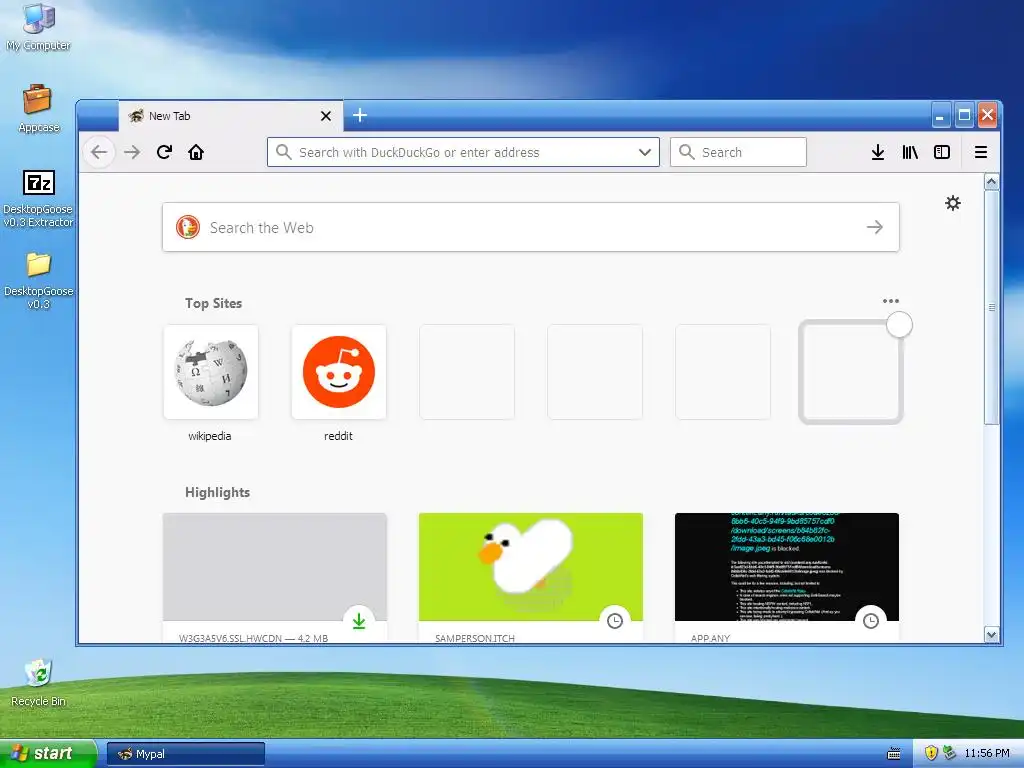Screen dimensions: 1024x768
Task: Click the 11:56 PM clock
Action: tap(987, 753)
